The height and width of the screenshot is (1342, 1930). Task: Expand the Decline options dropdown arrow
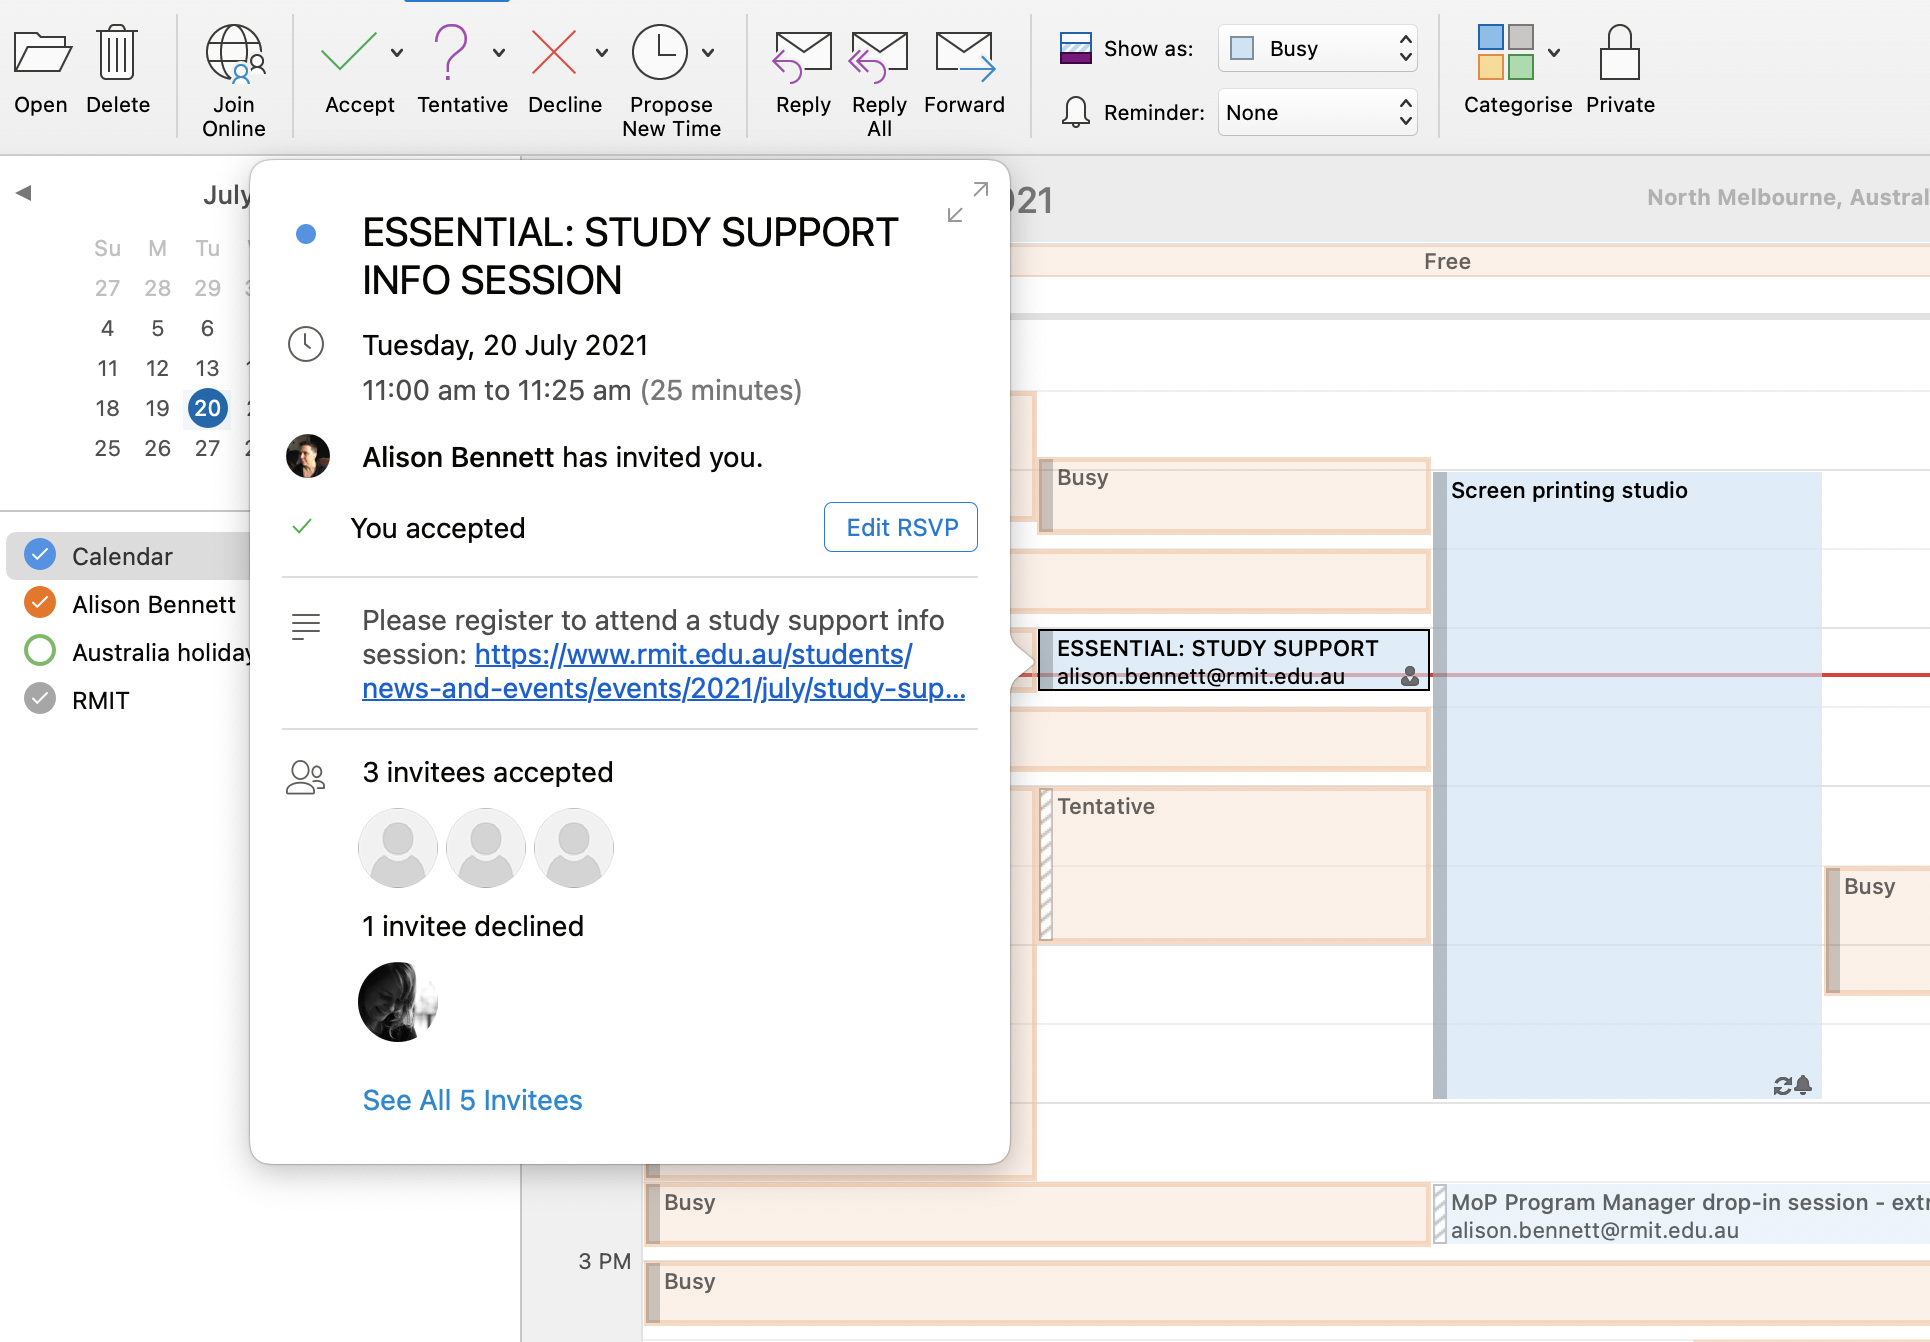point(601,53)
